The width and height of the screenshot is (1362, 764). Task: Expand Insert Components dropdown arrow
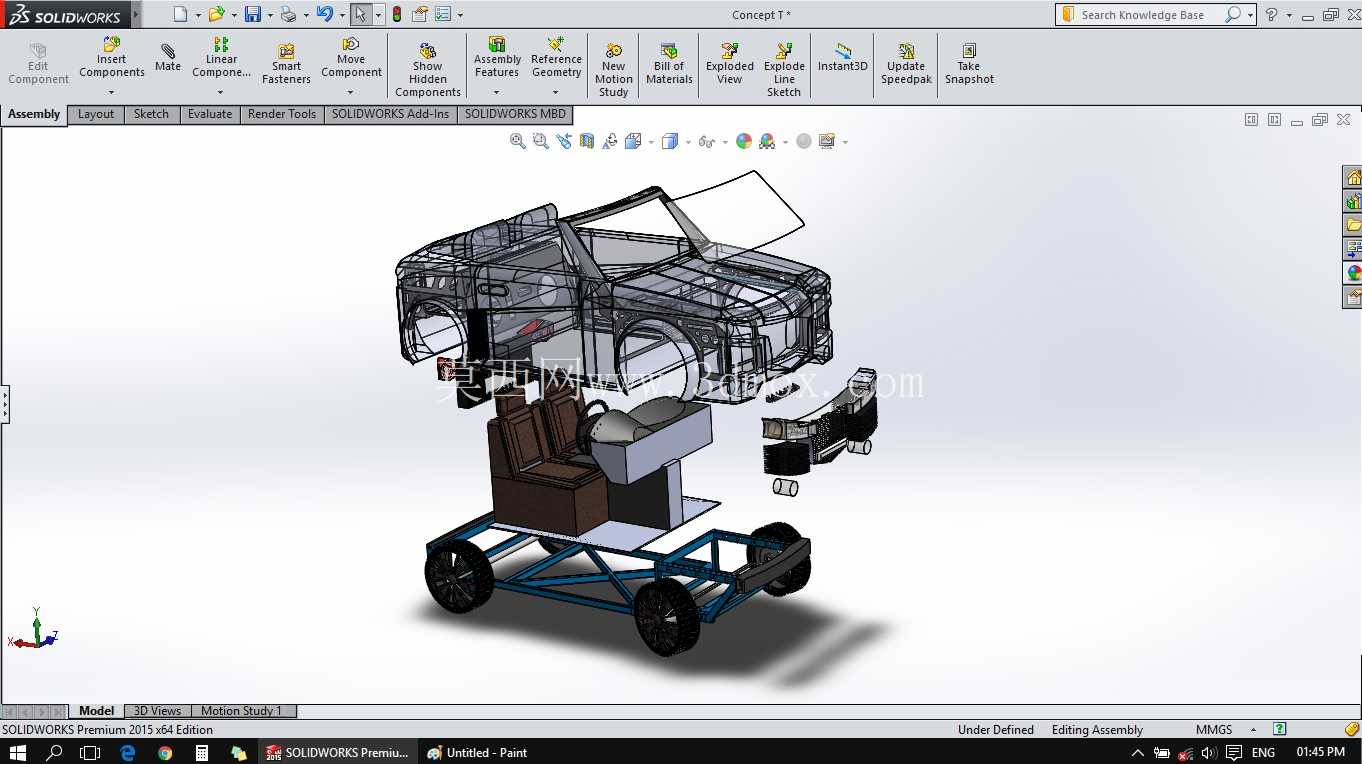click(111, 92)
